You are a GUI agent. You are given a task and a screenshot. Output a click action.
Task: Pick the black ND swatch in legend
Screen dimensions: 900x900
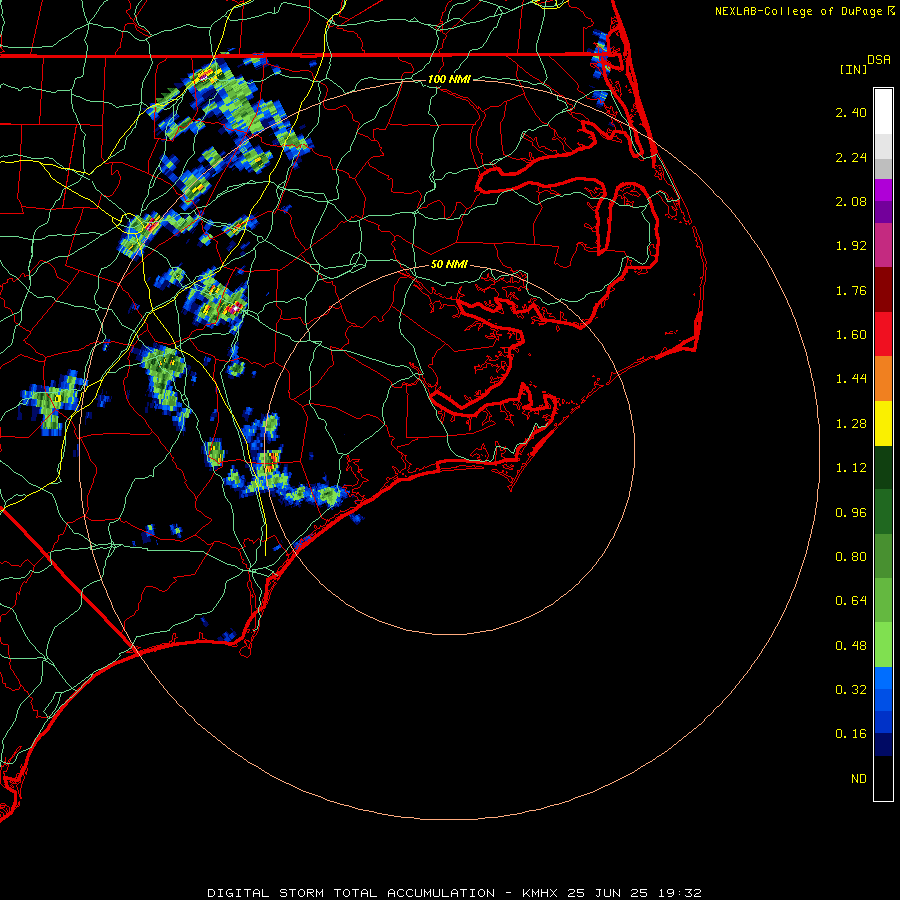point(883,778)
